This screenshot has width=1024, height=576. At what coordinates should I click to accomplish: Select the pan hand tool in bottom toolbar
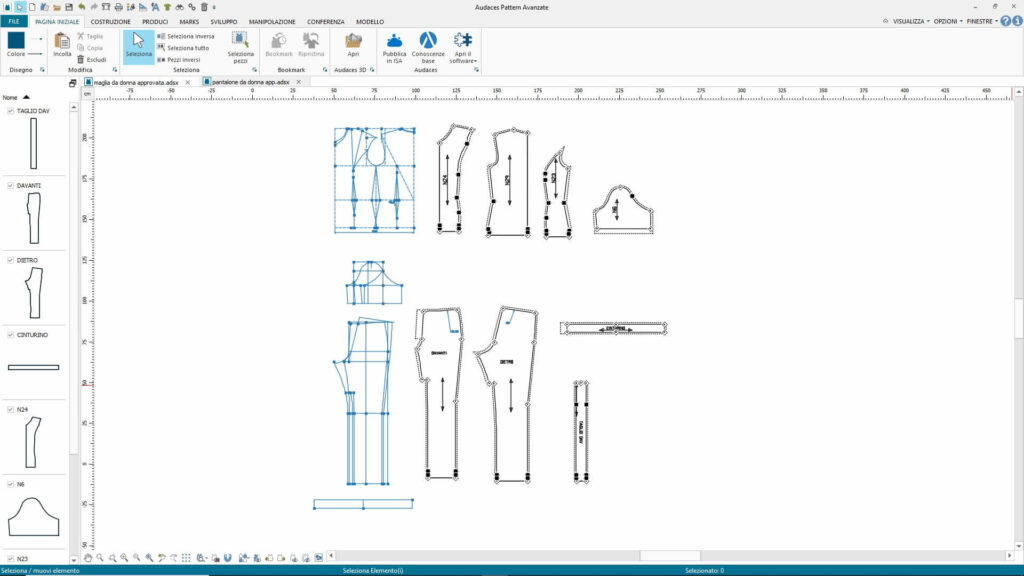click(x=88, y=558)
